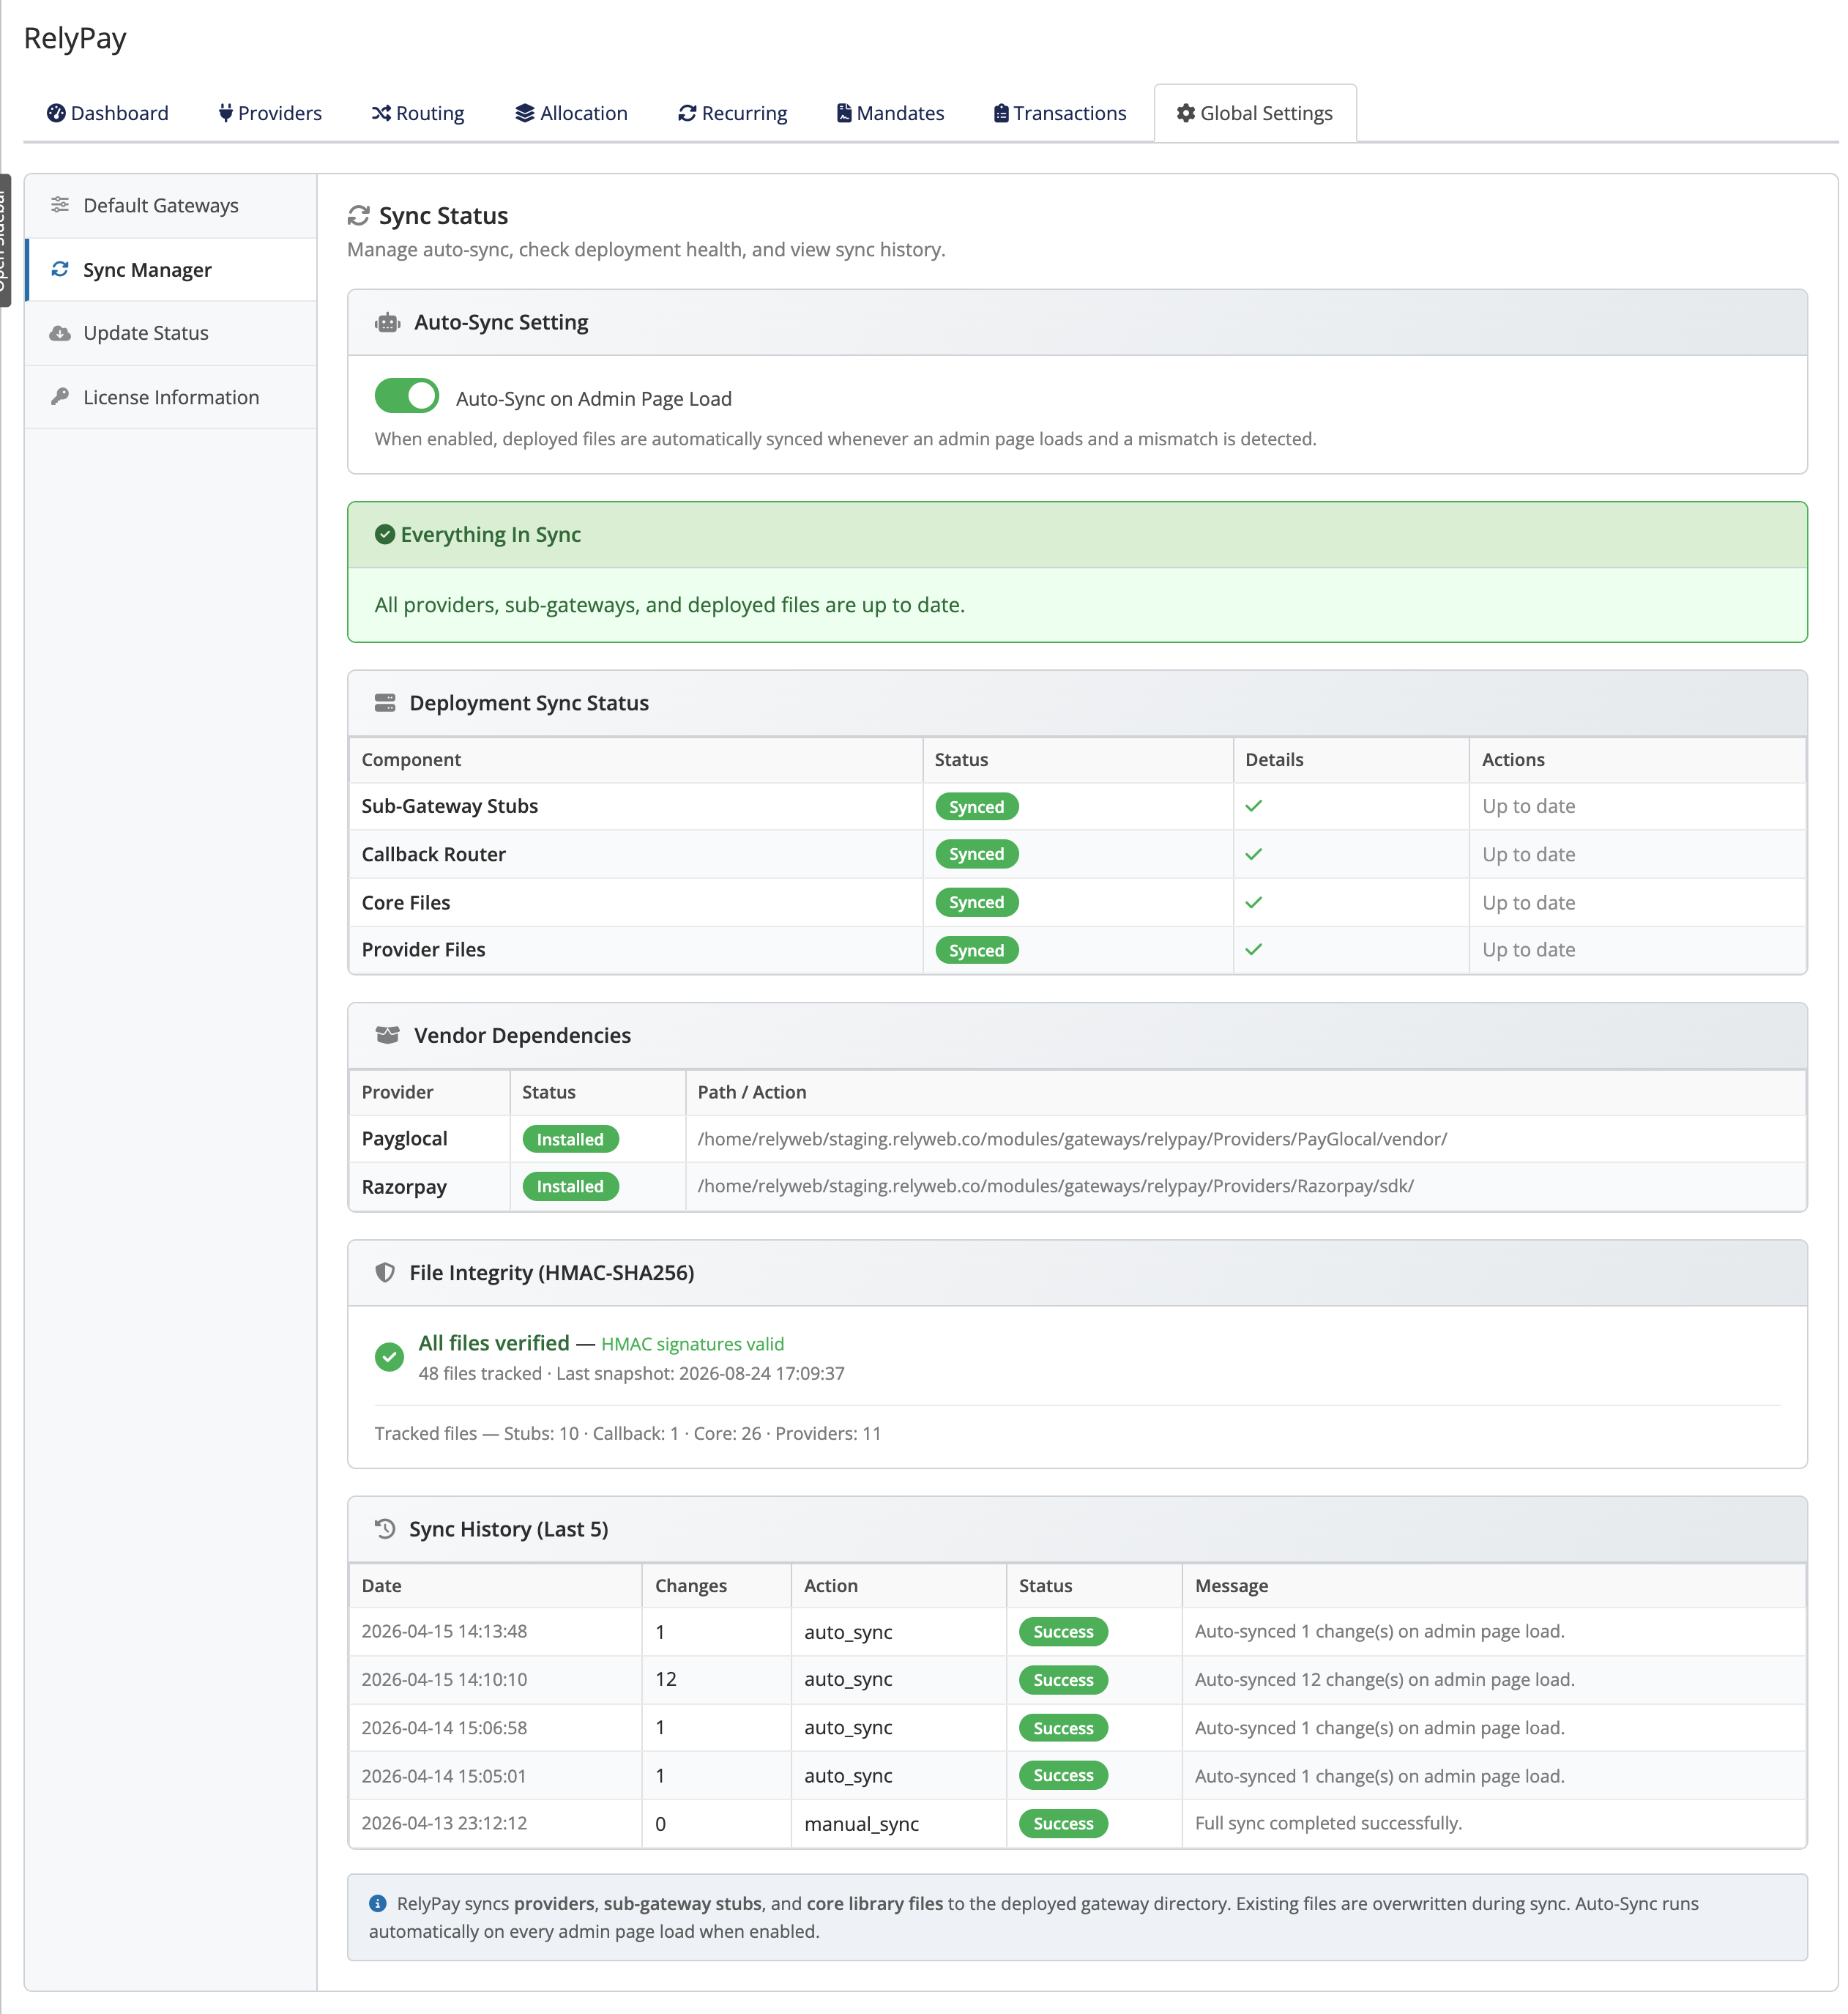Open License Information in the sidebar
This screenshot has width=1848, height=2014.
click(x=171, y=397)
